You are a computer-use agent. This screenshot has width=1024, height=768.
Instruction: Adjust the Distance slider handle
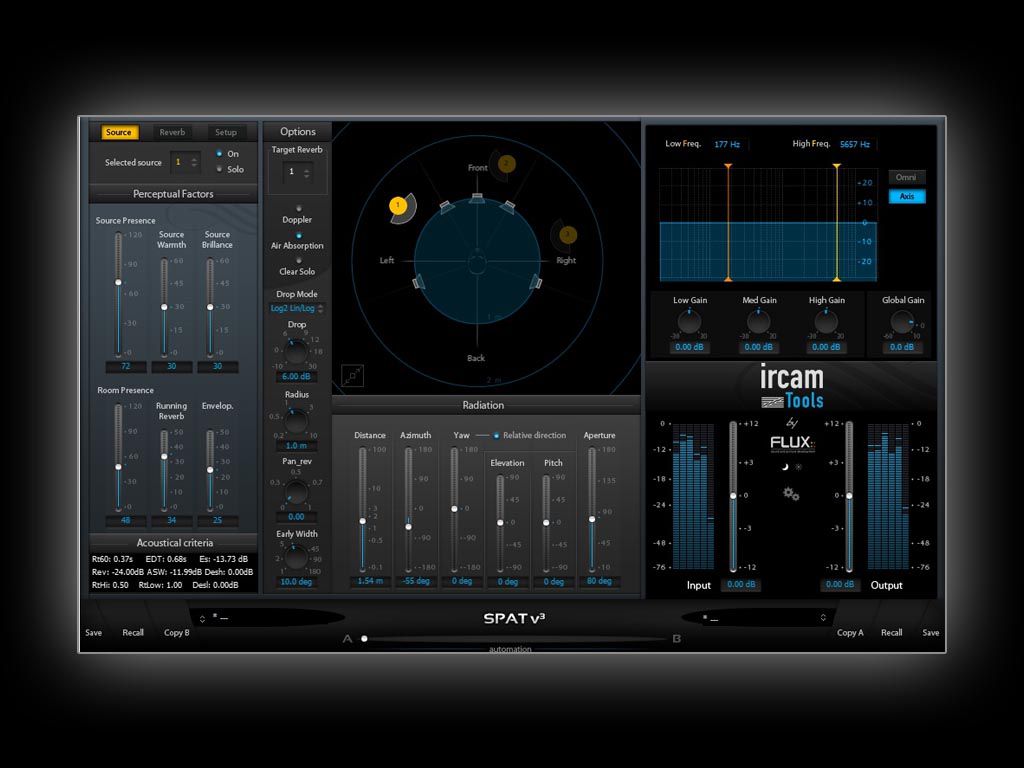click(362, 521)
